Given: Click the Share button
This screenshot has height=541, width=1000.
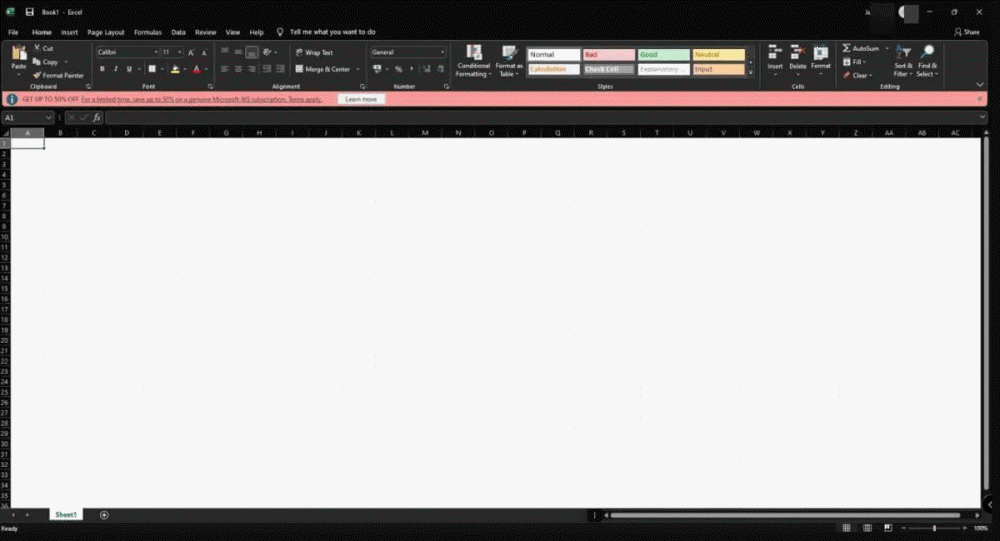Looking at the screenshot, I should click(966, 32).
